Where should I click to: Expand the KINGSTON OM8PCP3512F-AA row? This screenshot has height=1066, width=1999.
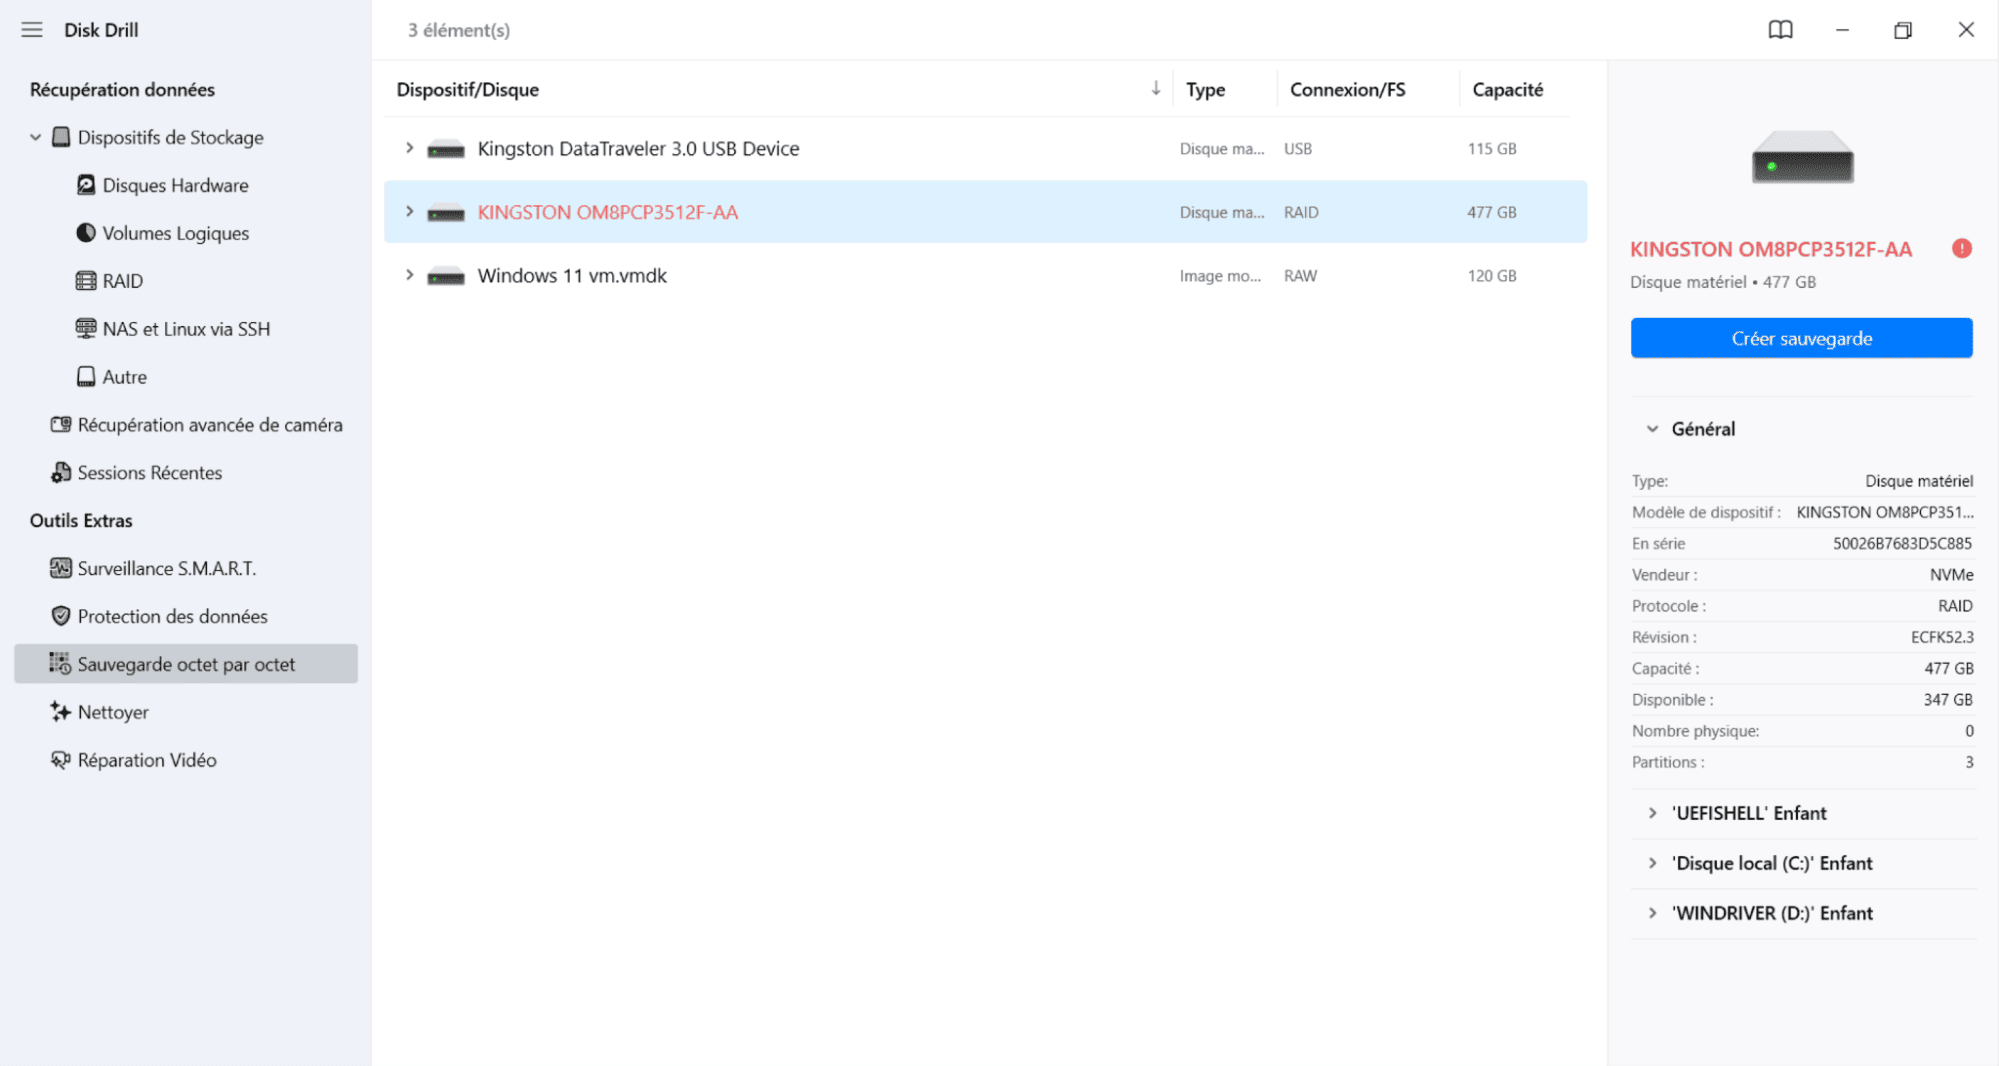(x=409, y=211)
